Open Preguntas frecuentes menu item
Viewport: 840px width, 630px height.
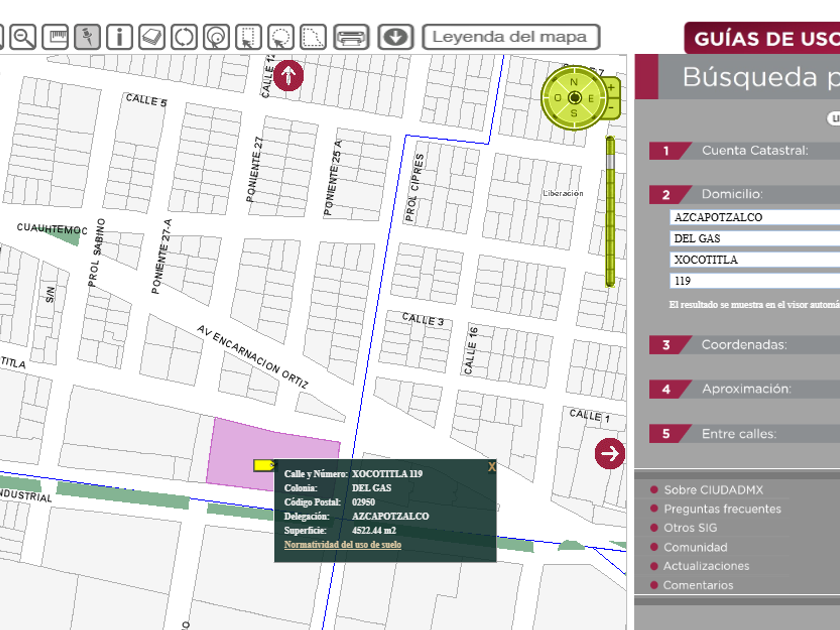[x=722, y=509]
